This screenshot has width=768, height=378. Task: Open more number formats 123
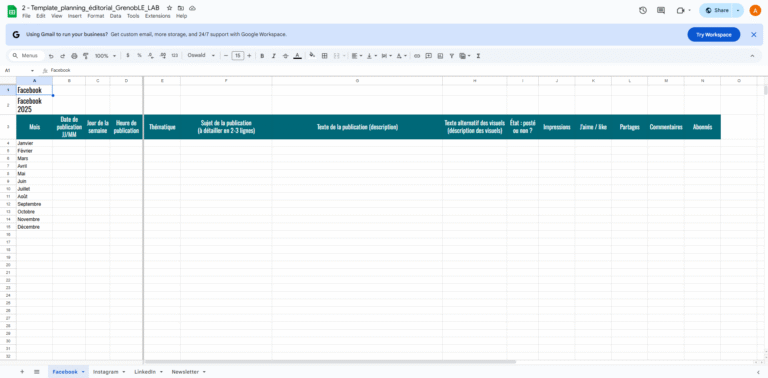click(175, 56)
